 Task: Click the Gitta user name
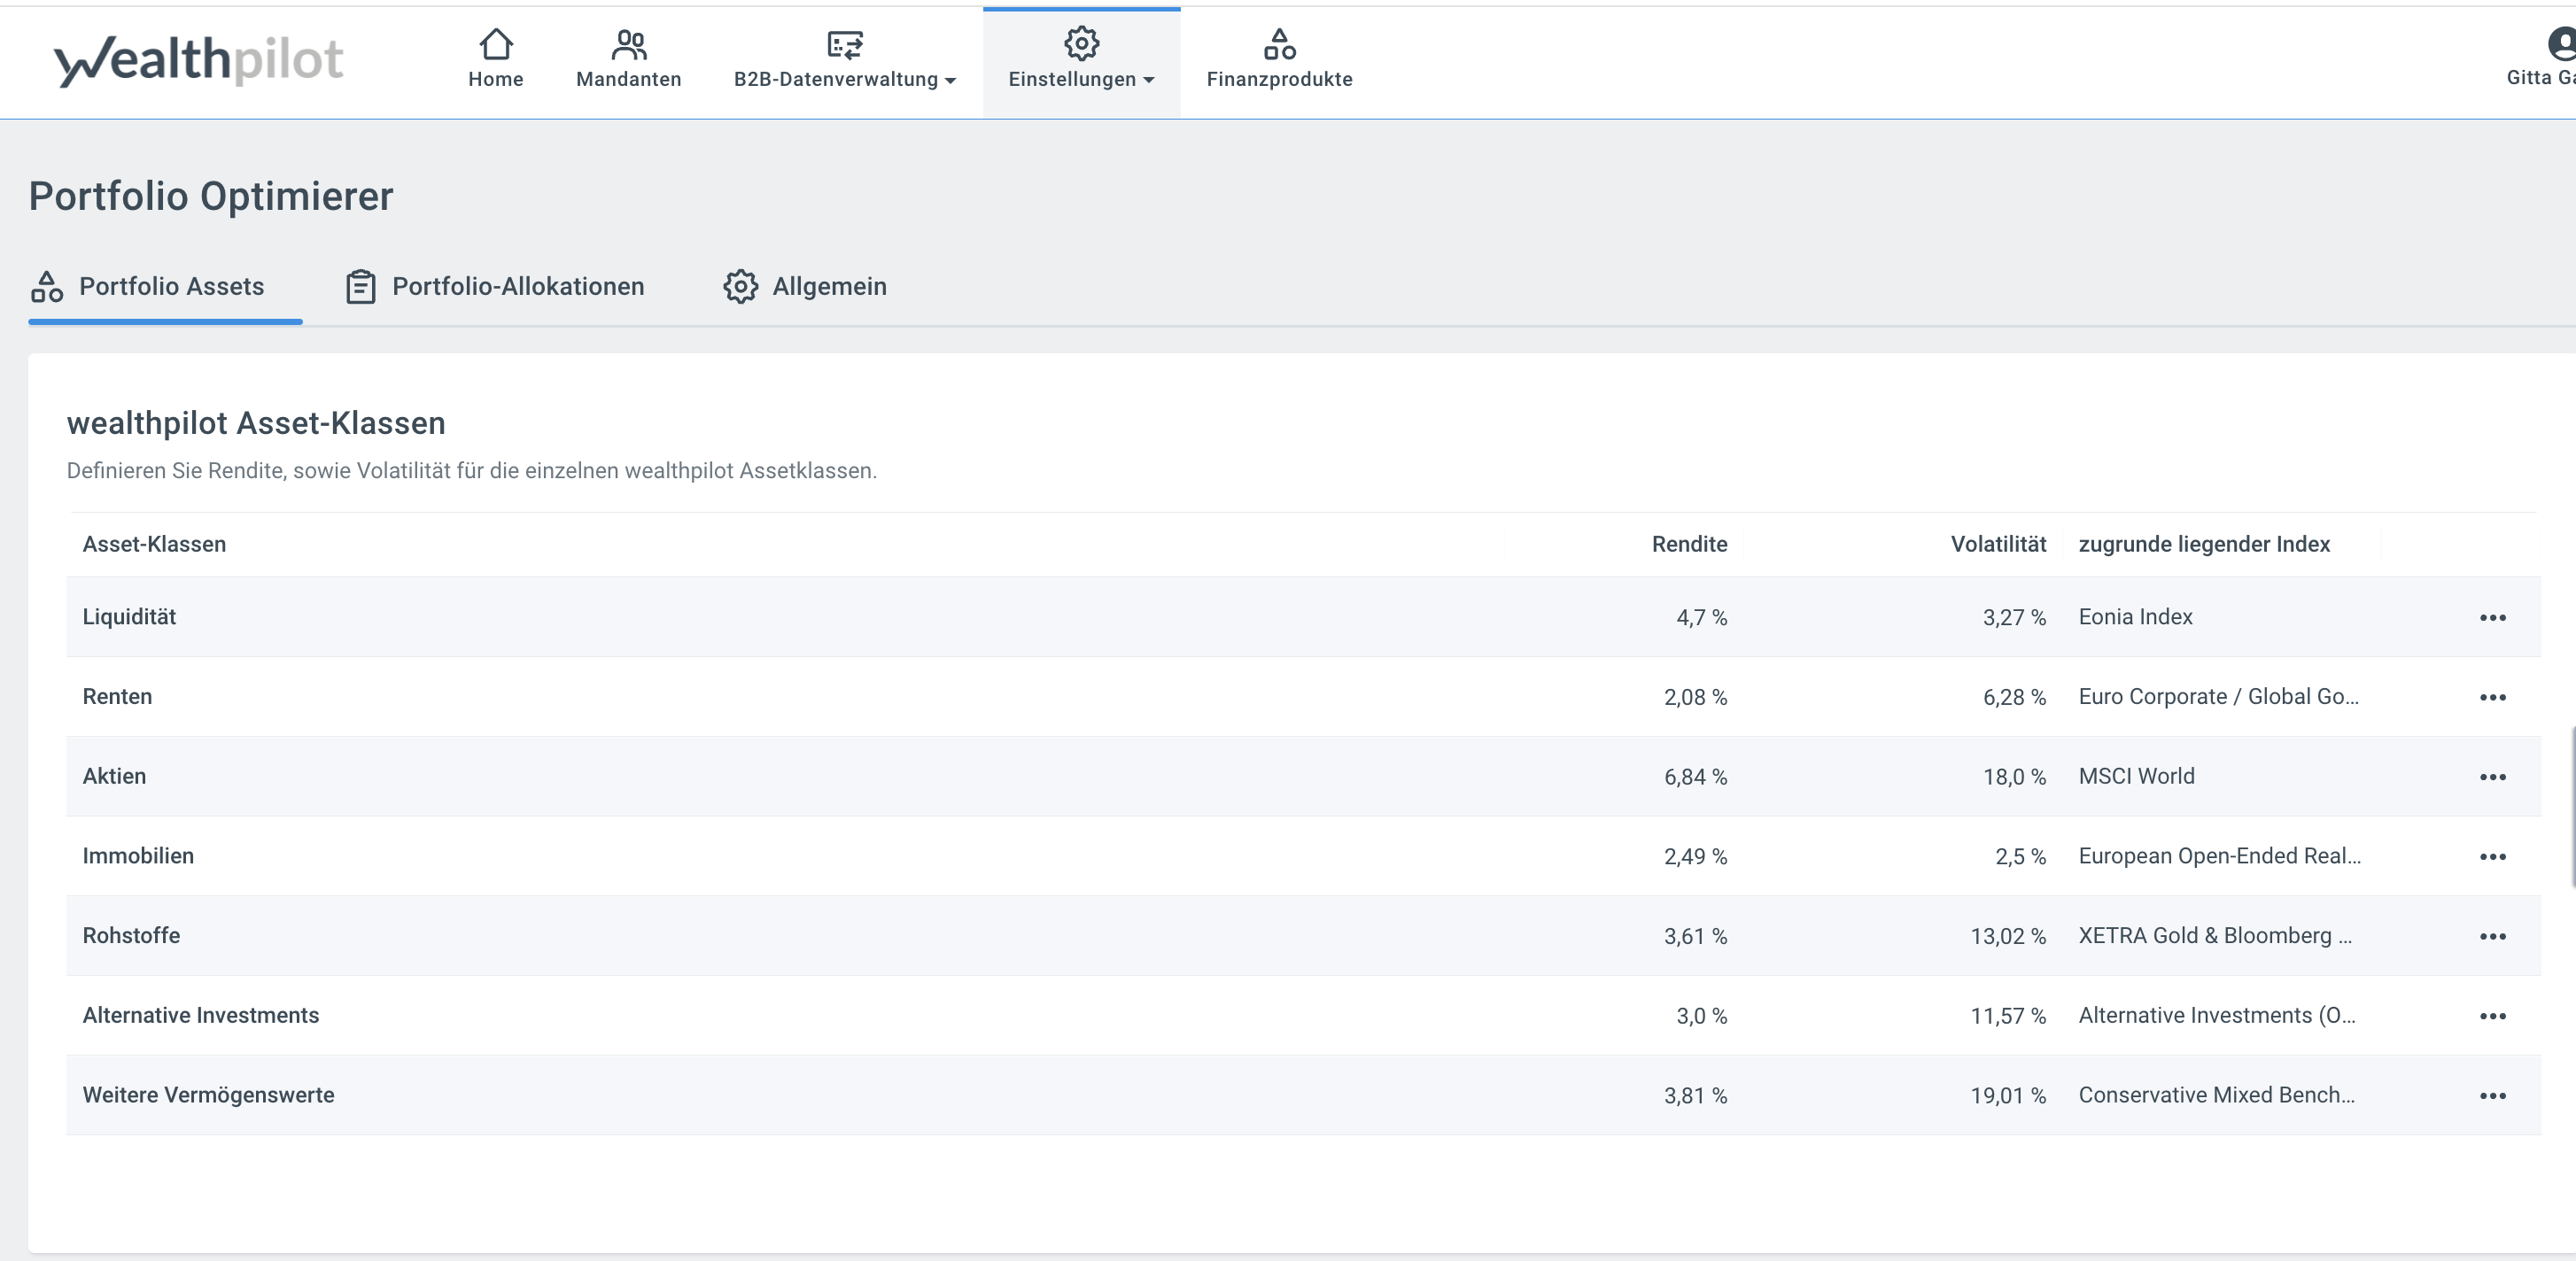[x=2540, y=78]
